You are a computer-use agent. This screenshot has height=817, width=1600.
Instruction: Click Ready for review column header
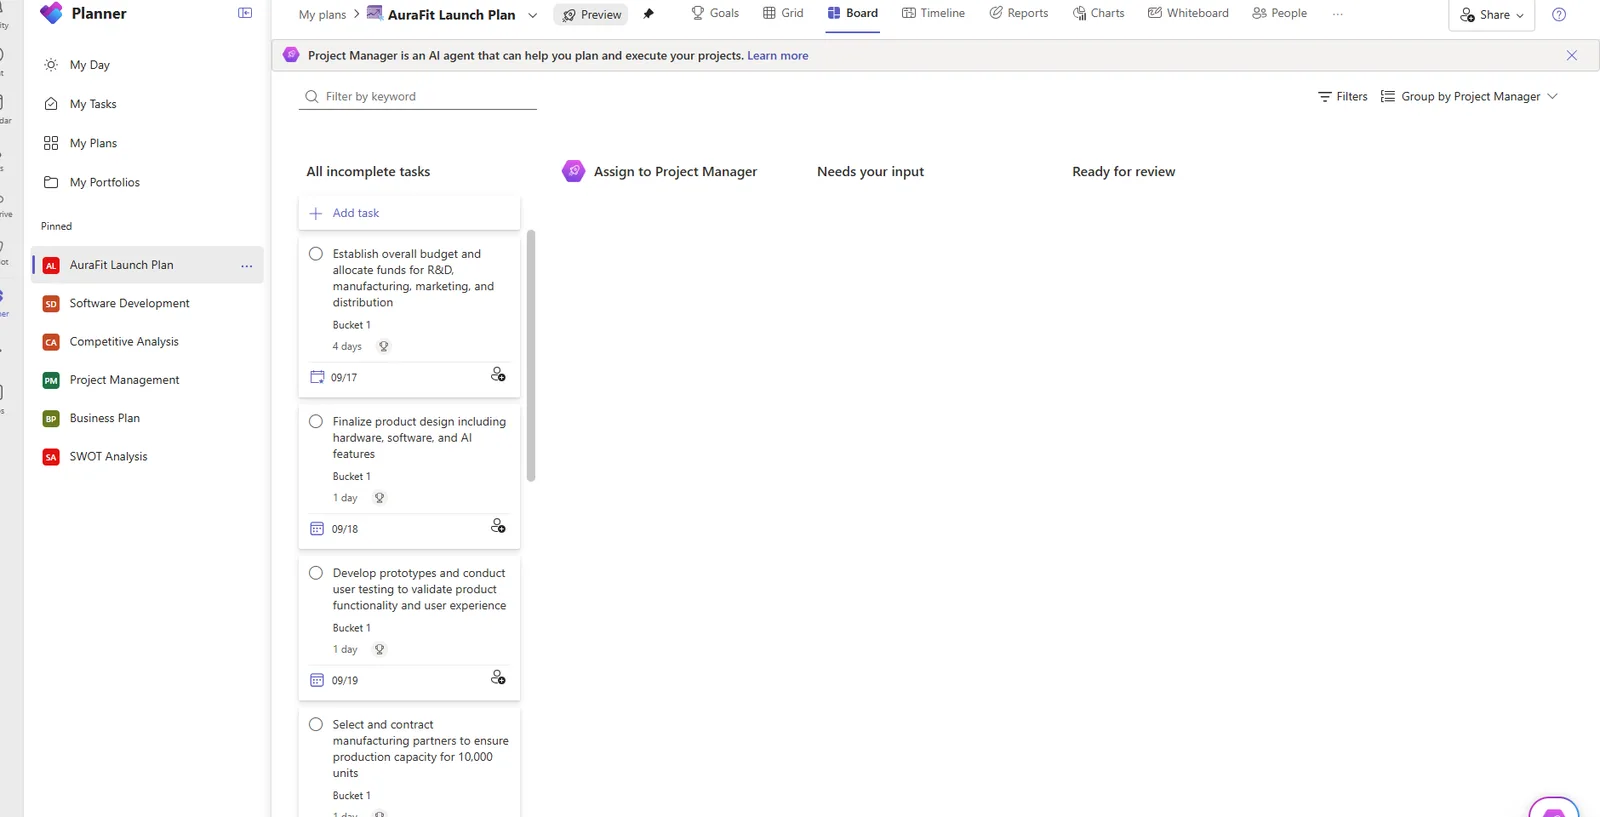point(1123,172)
